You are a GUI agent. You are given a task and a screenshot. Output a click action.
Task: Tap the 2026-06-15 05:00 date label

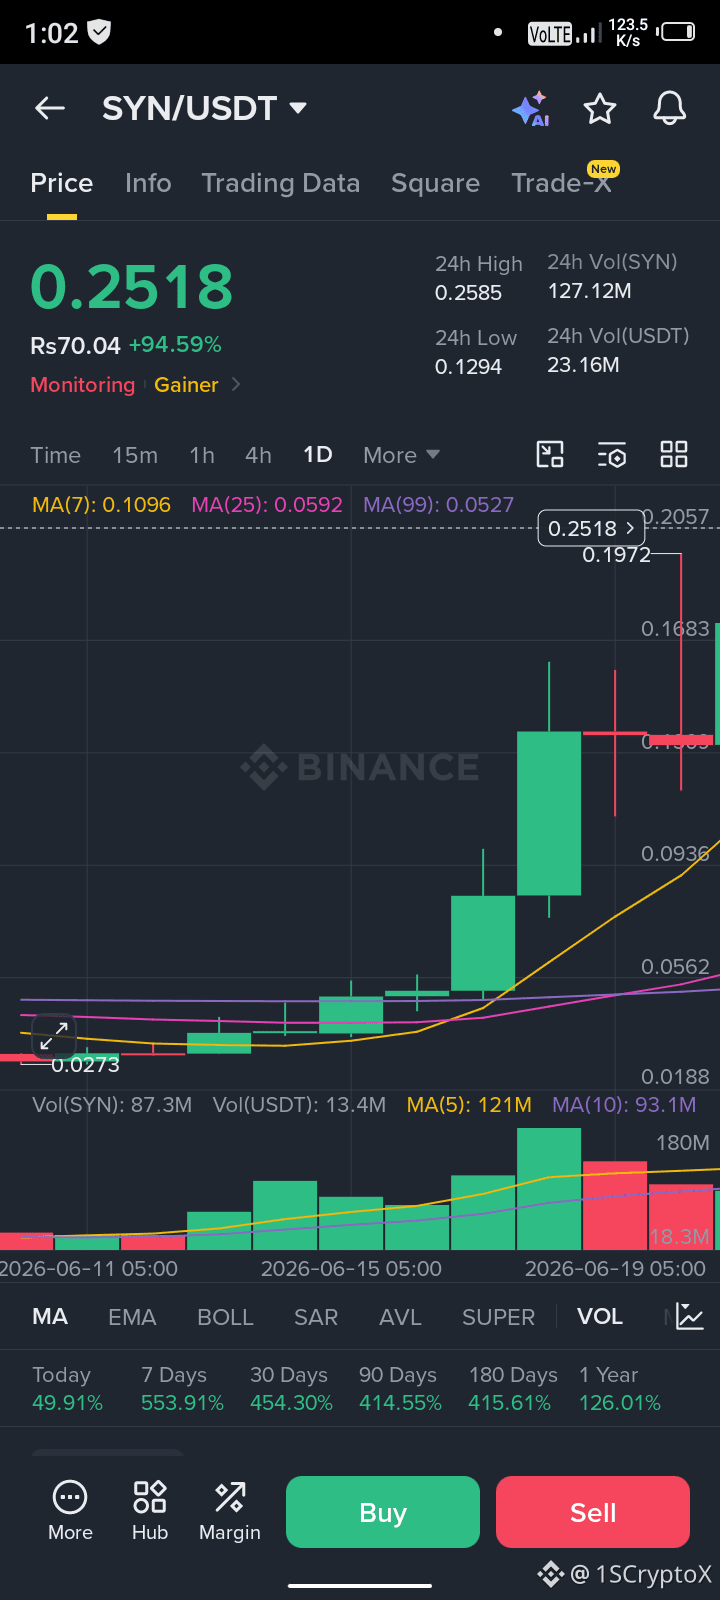click(351, 1268)
